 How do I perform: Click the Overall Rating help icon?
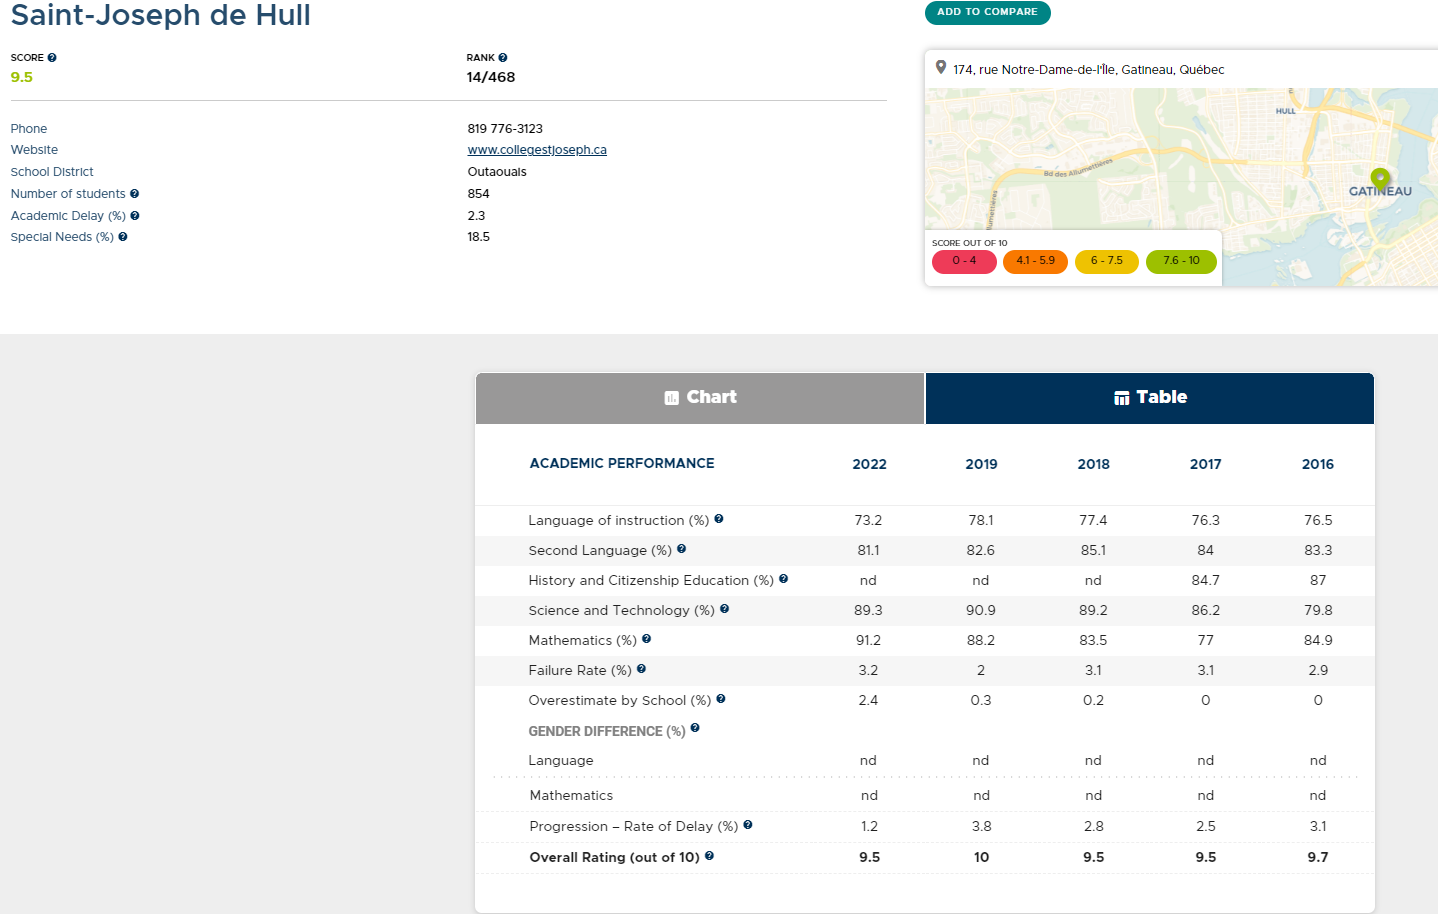tap(709, 856)
